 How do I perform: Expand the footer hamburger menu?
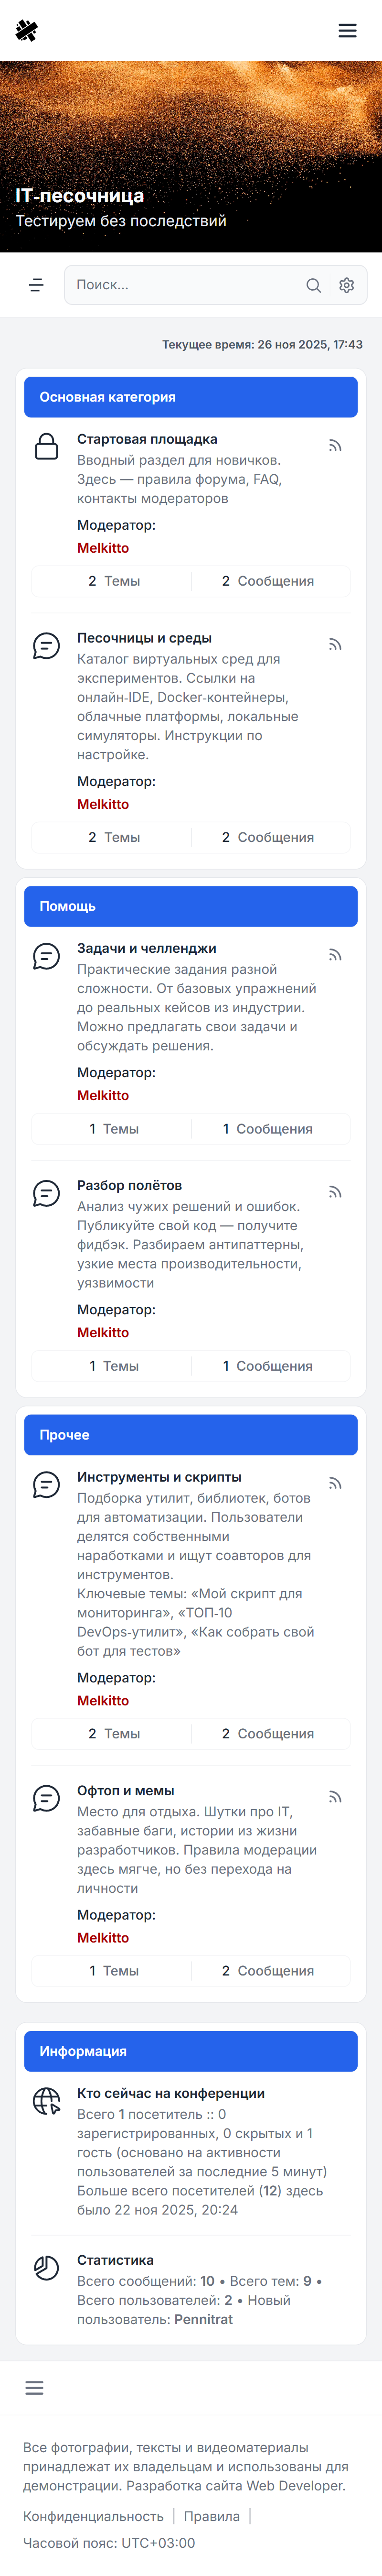pyautogui.click(x=34, y=2388)
